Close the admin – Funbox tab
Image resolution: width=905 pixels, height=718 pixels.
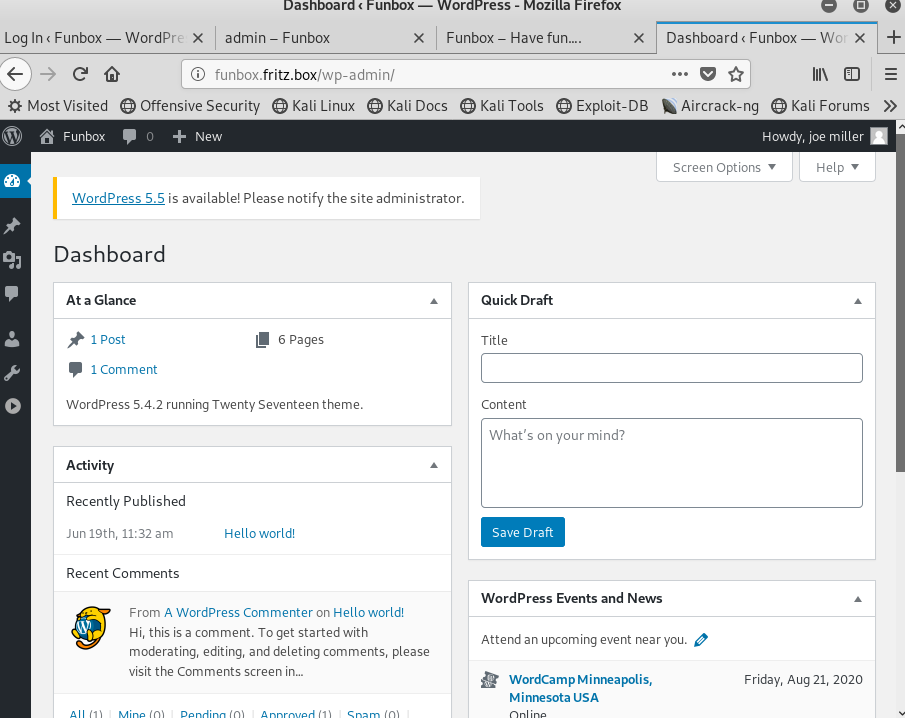click(x=419, y=38)
